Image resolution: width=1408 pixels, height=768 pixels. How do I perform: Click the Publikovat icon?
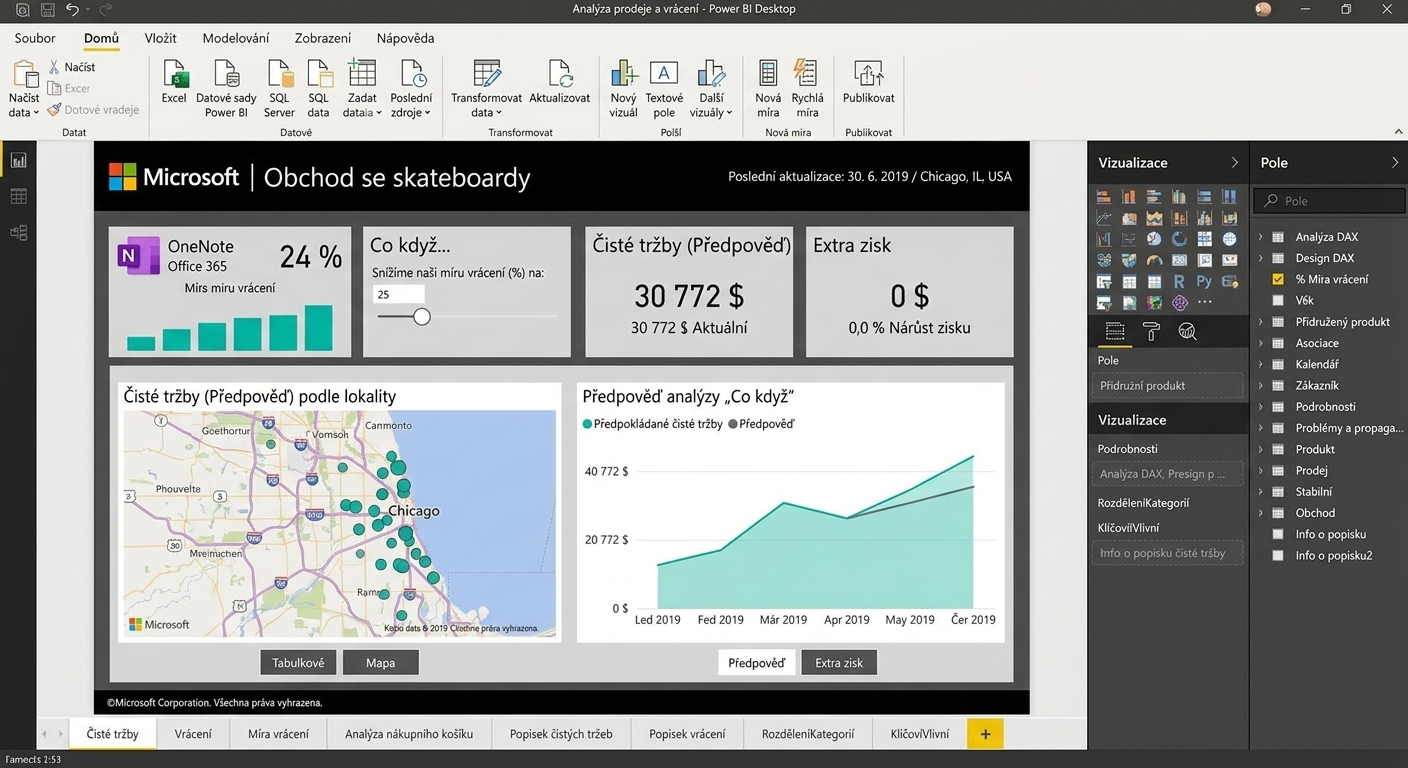point(869,75)
